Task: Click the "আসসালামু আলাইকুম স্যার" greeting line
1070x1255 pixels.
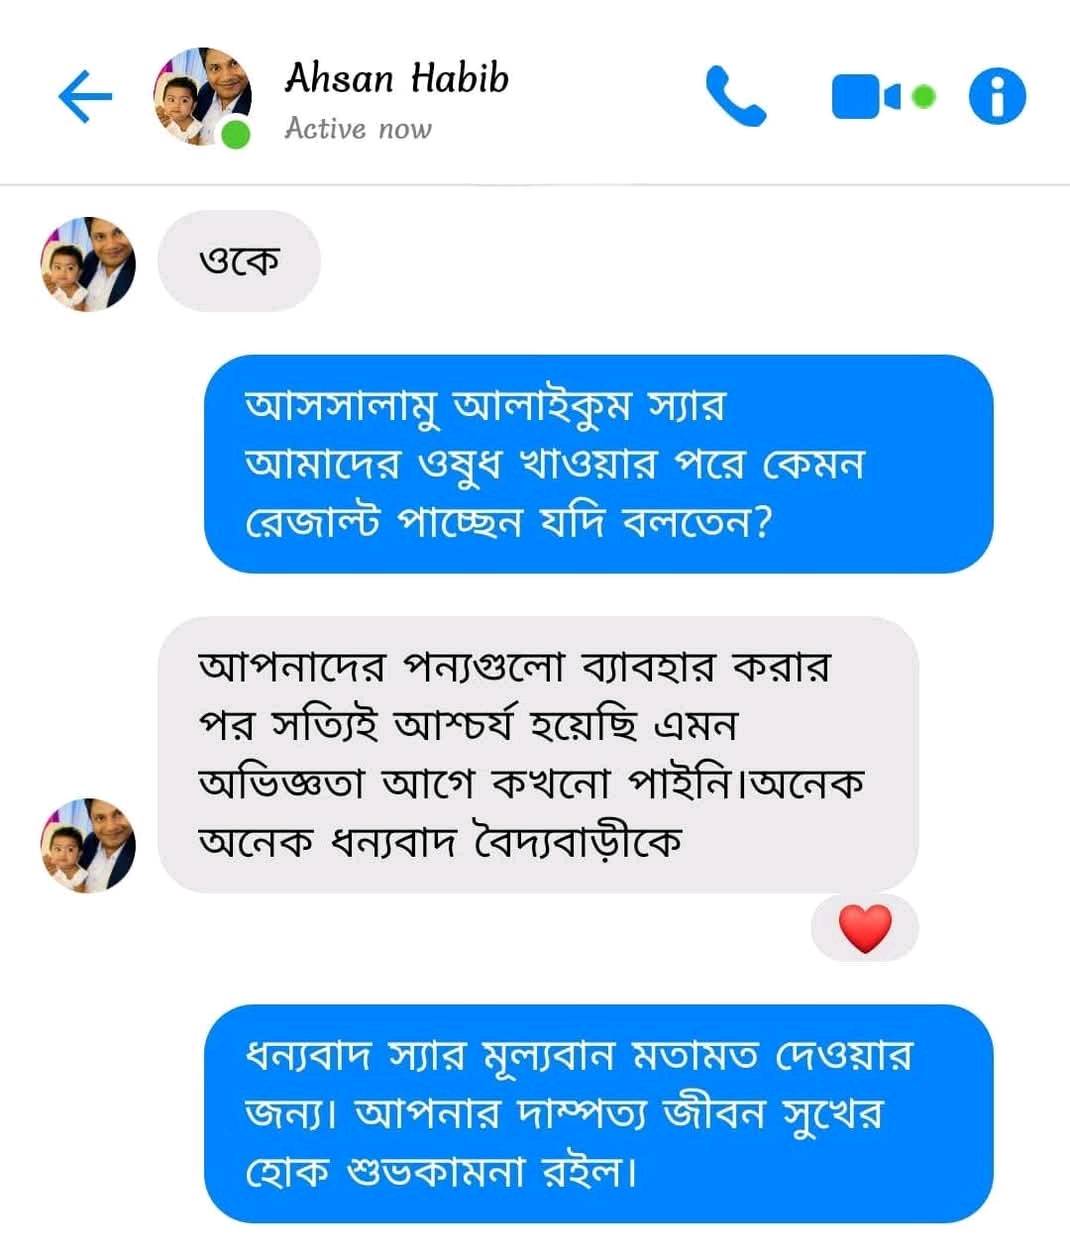Action: [x=485, y=407]
